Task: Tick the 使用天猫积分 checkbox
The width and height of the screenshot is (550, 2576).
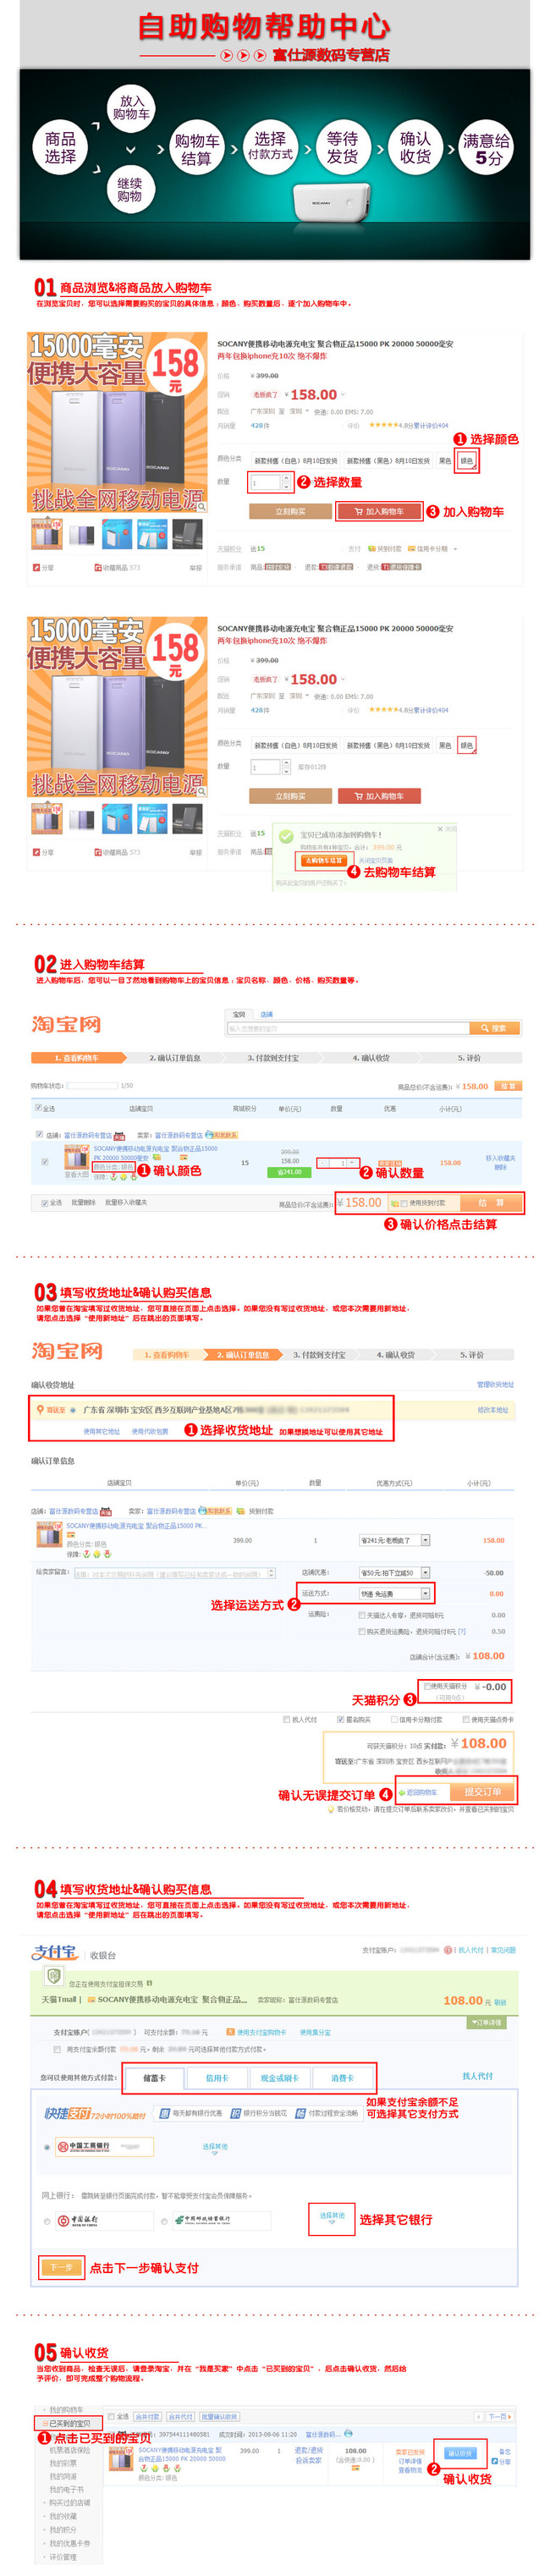Action: click(427, 1686)
